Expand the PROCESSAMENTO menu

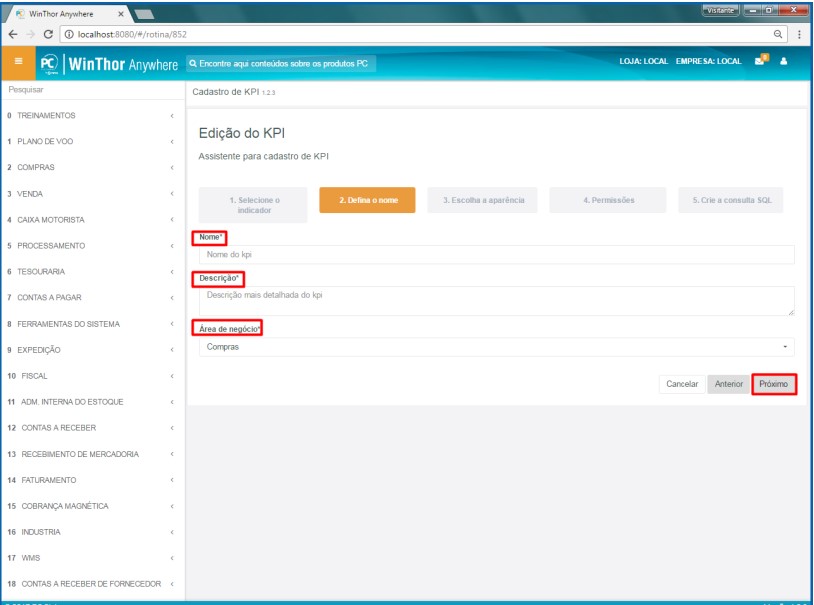91,246
